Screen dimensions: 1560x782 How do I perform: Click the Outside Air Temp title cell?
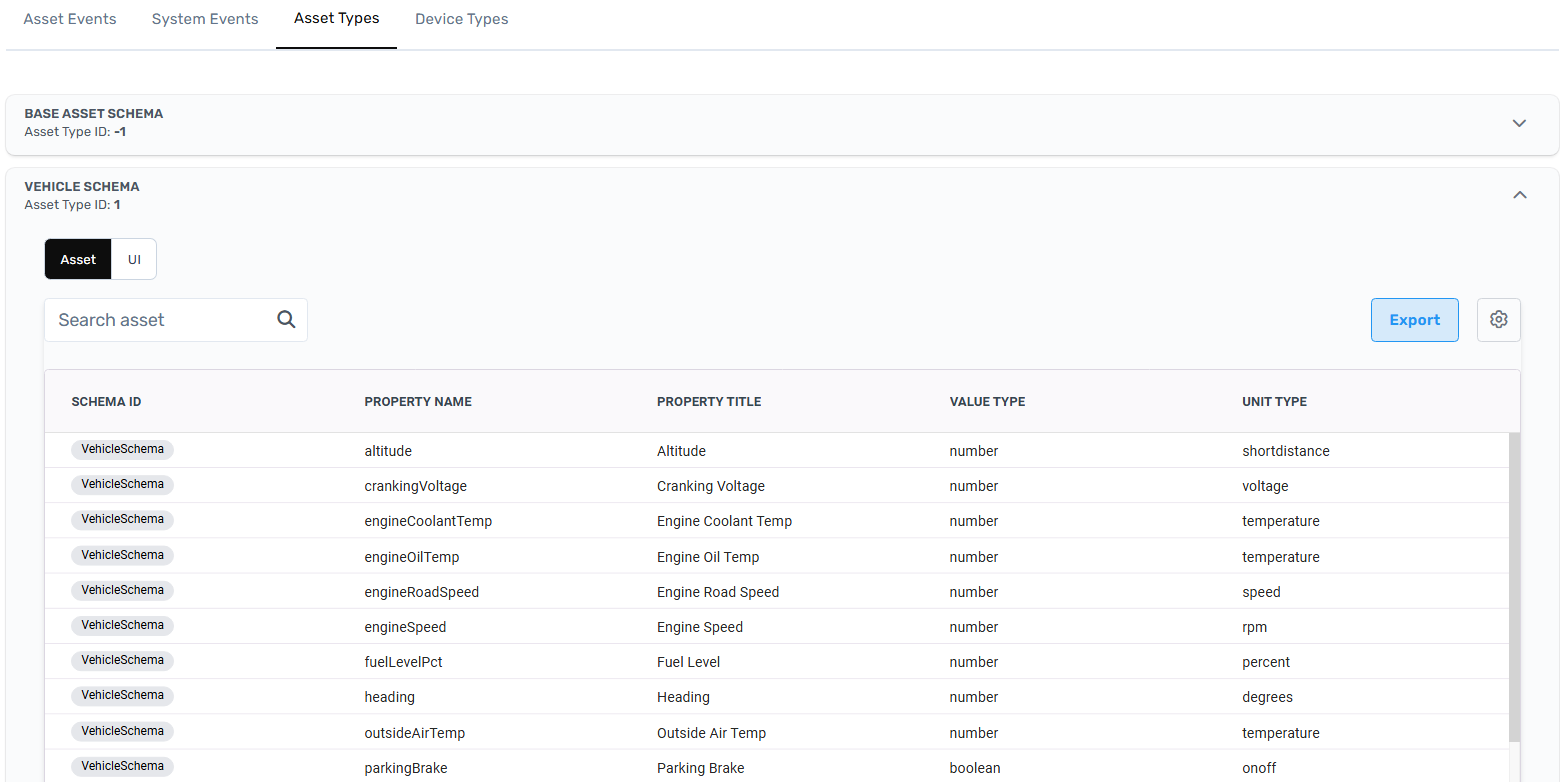coord(711,733)
